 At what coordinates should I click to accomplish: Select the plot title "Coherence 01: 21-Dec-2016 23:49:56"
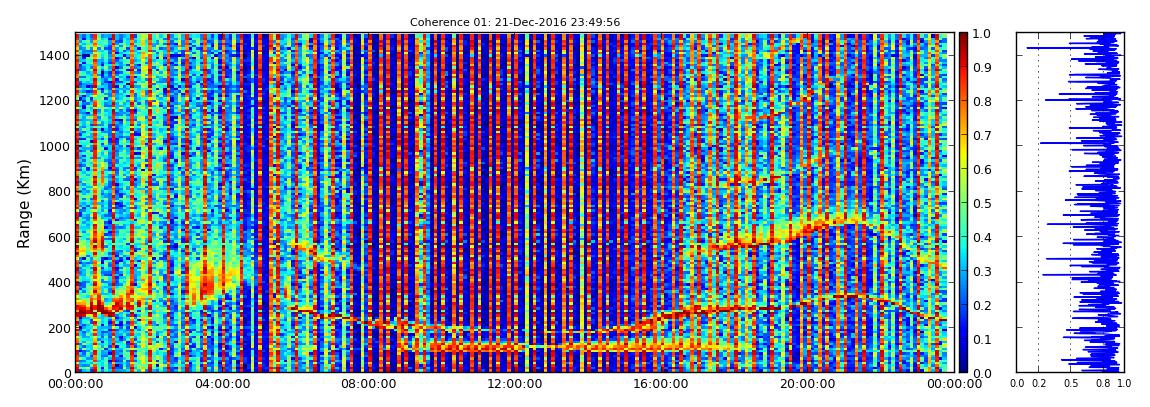click(x=515, y=23)
